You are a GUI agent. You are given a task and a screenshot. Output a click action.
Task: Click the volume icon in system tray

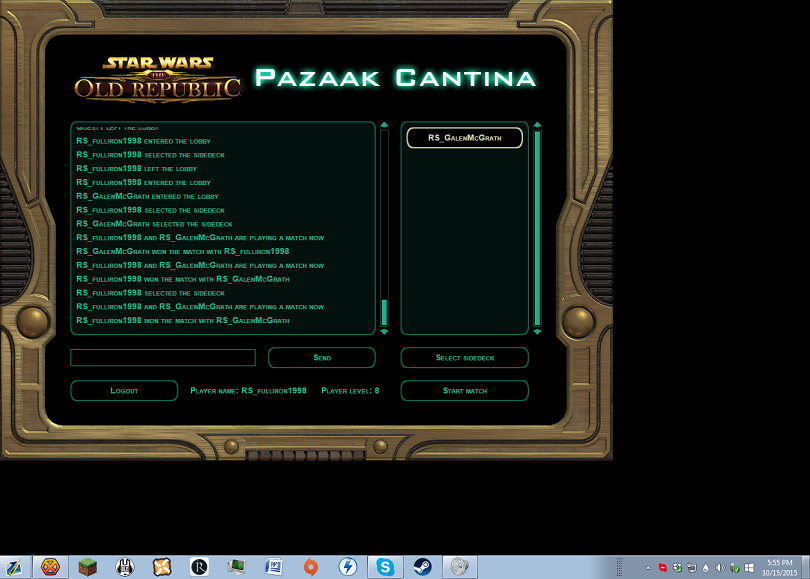pyautogui.click(x=720, y=567)
